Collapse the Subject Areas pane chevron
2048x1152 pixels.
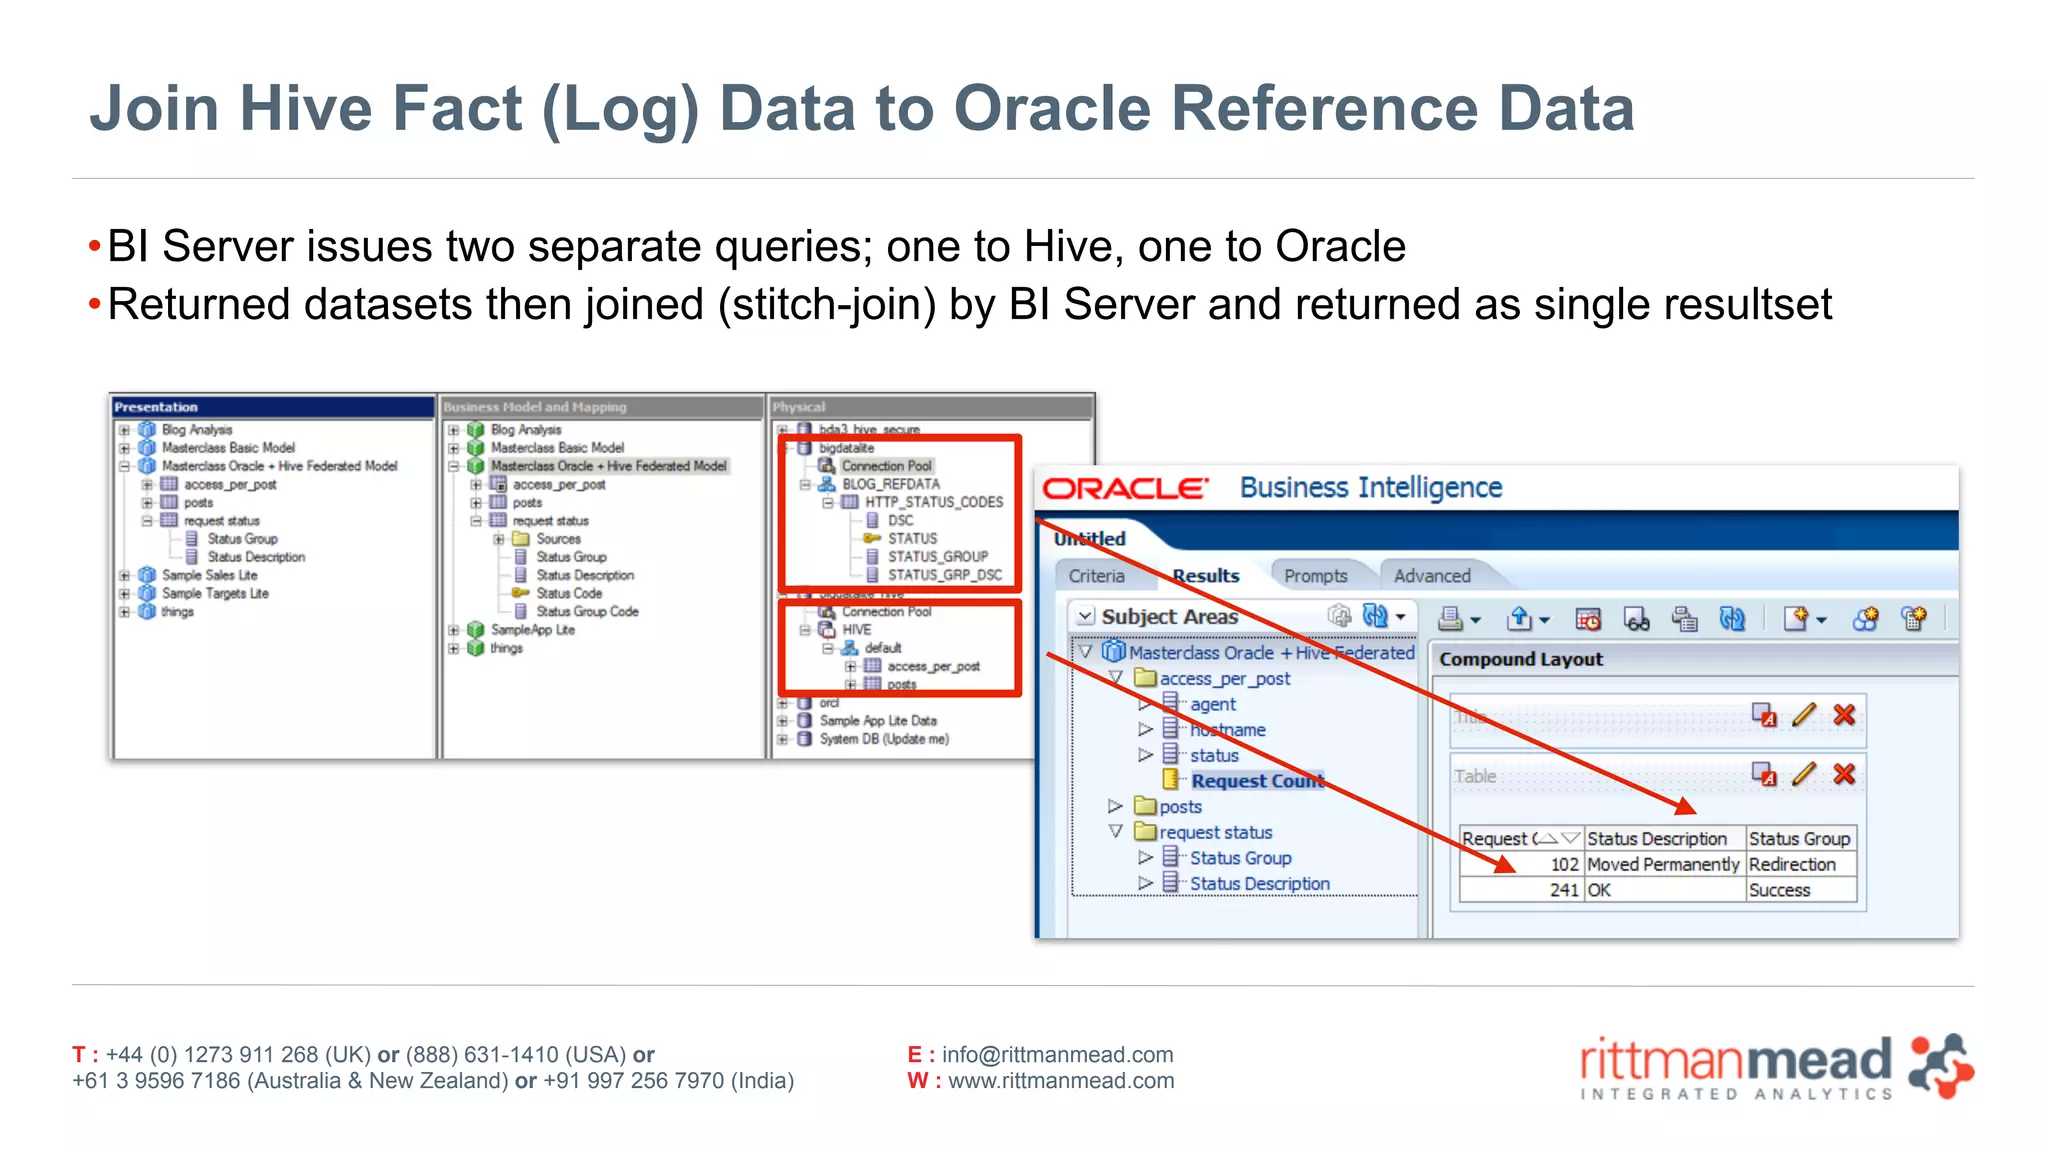point(1085,617)
